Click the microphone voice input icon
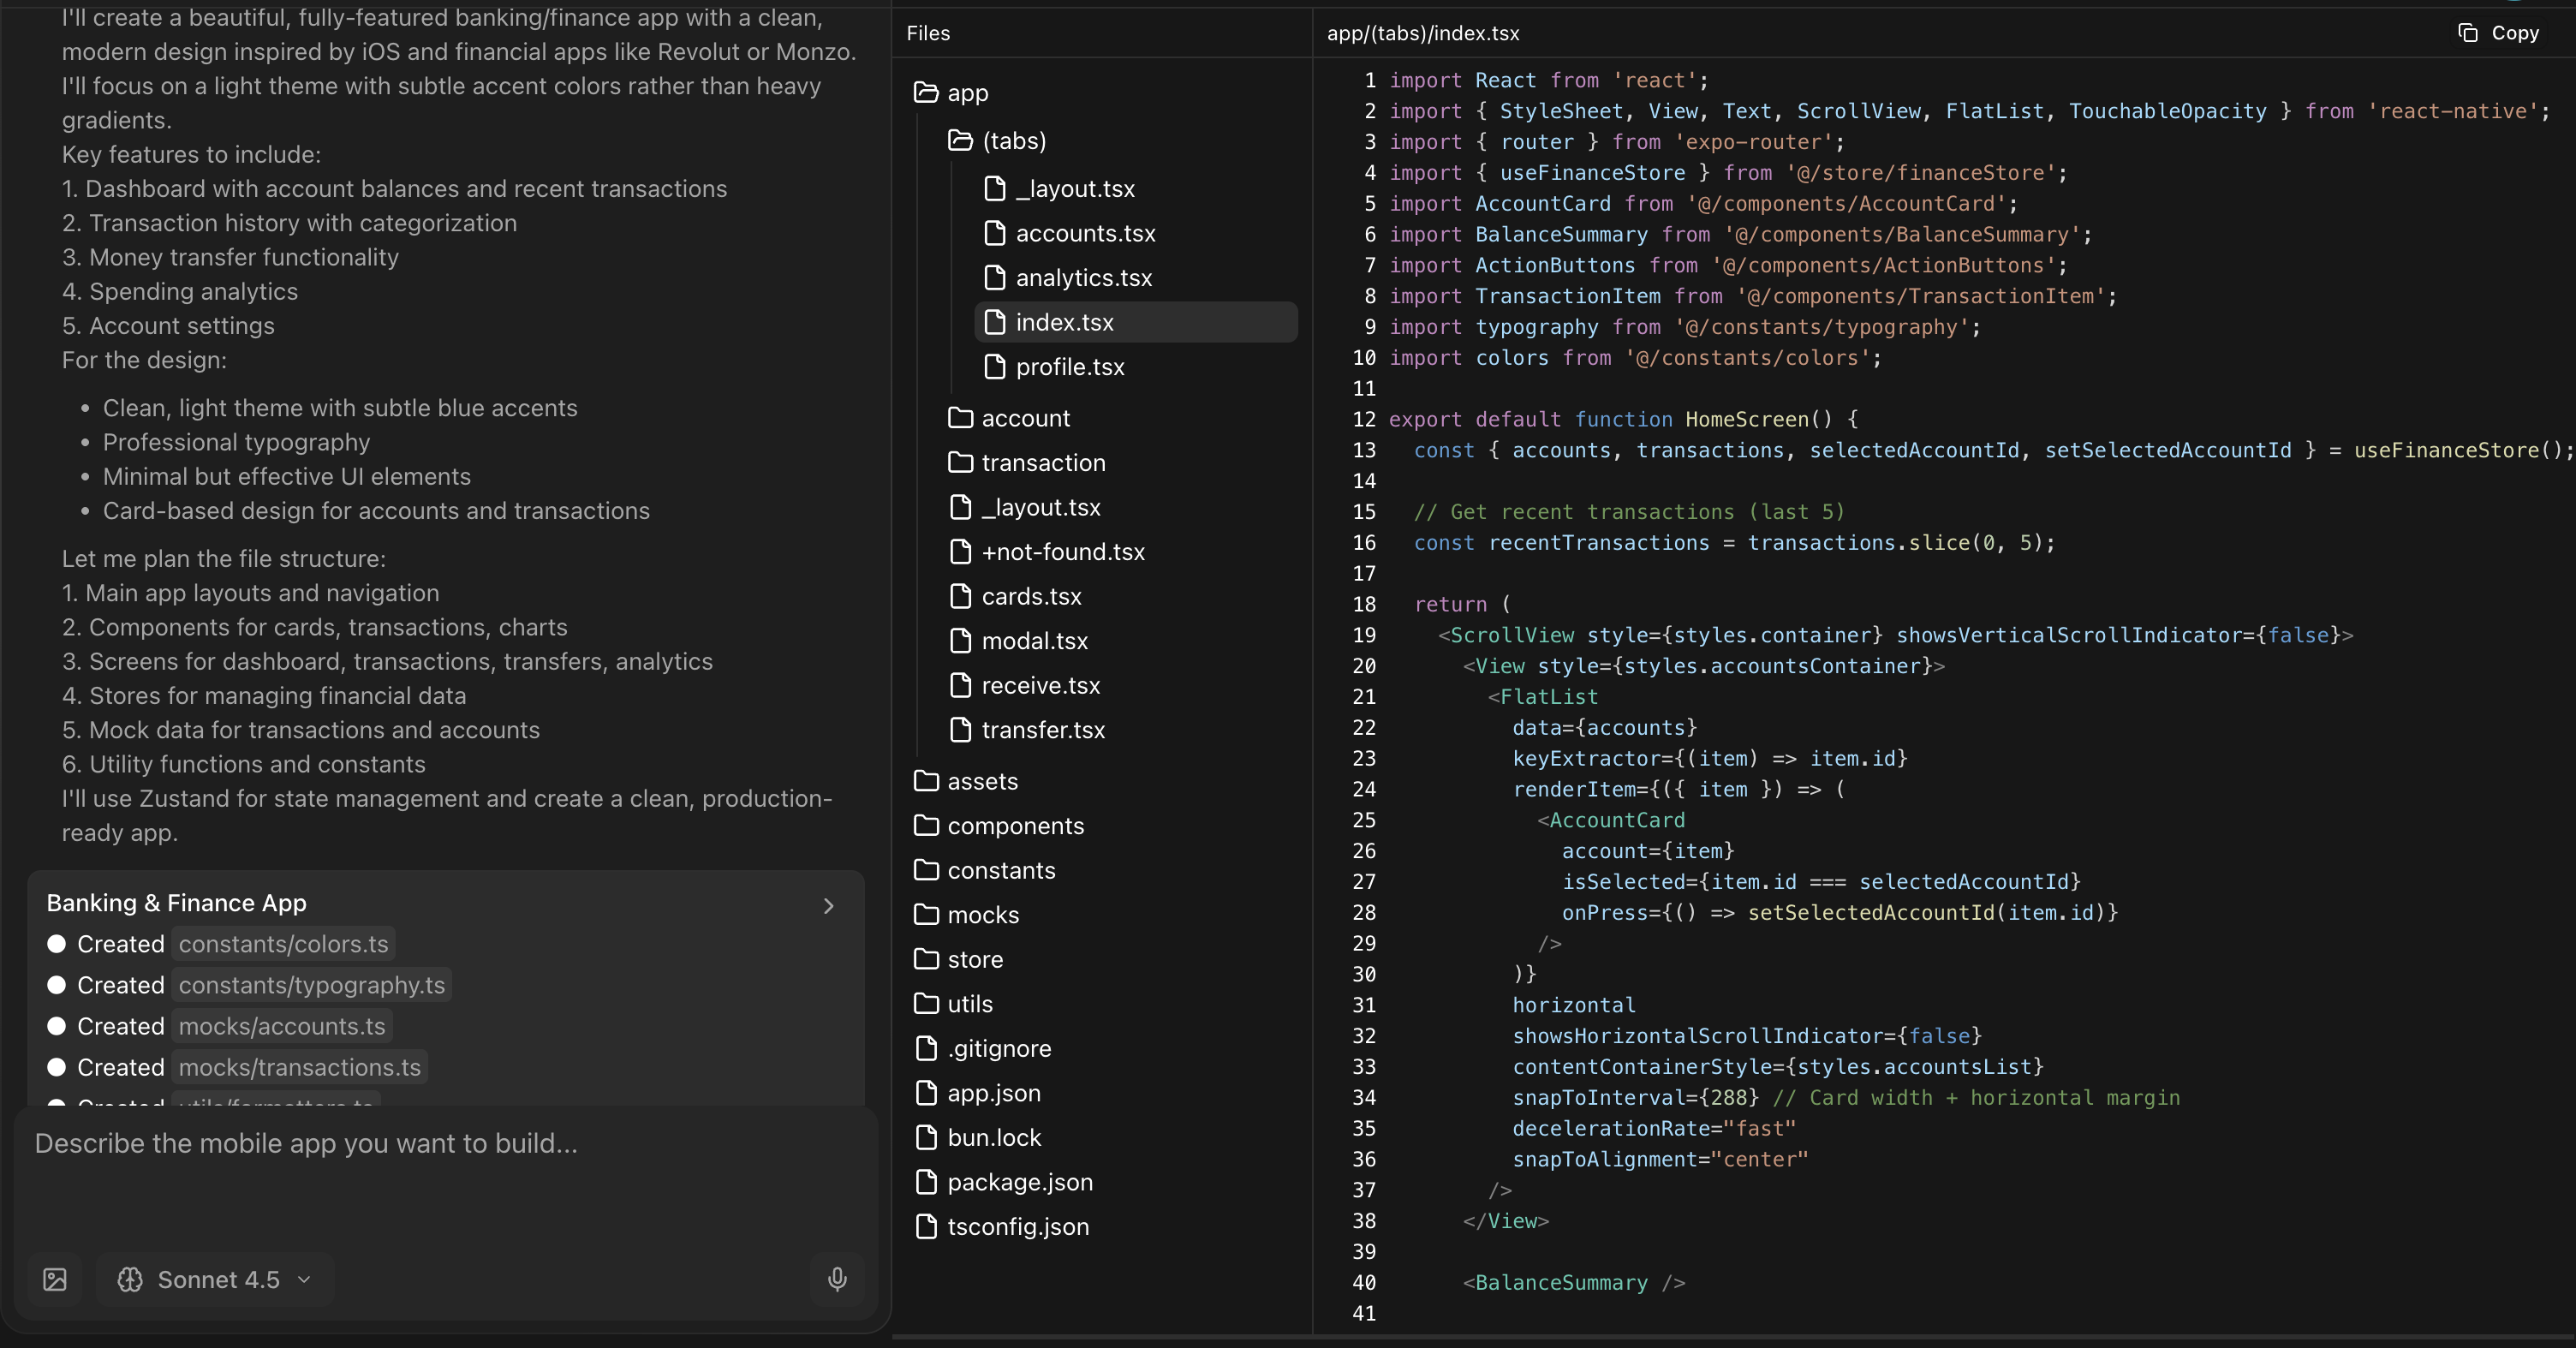The height and width of the screenshot is (1348, 2576). 837,1279
